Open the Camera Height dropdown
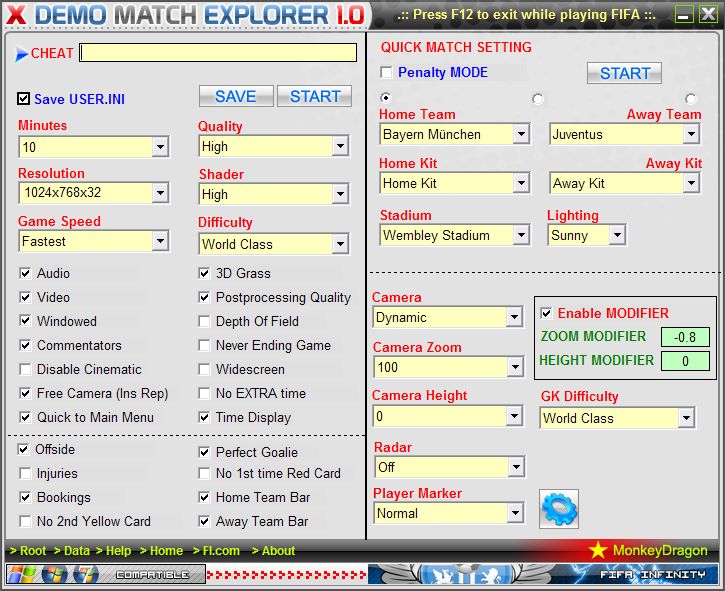Screen dimensions: 725x591 [514, 416]
